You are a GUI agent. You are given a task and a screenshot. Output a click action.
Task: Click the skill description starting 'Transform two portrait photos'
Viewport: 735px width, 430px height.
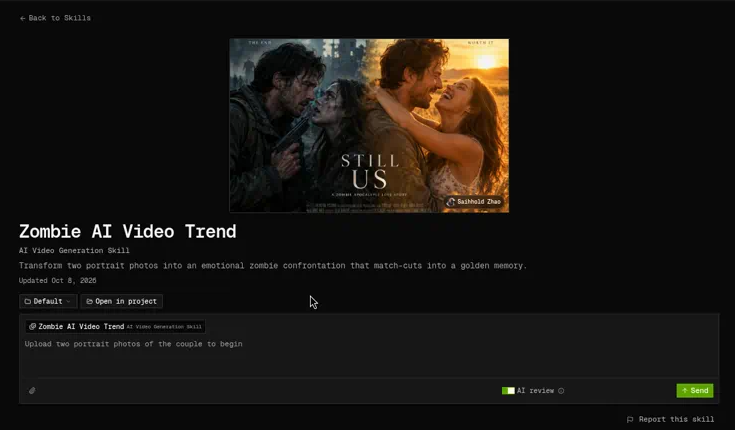[x=273, y=265]
